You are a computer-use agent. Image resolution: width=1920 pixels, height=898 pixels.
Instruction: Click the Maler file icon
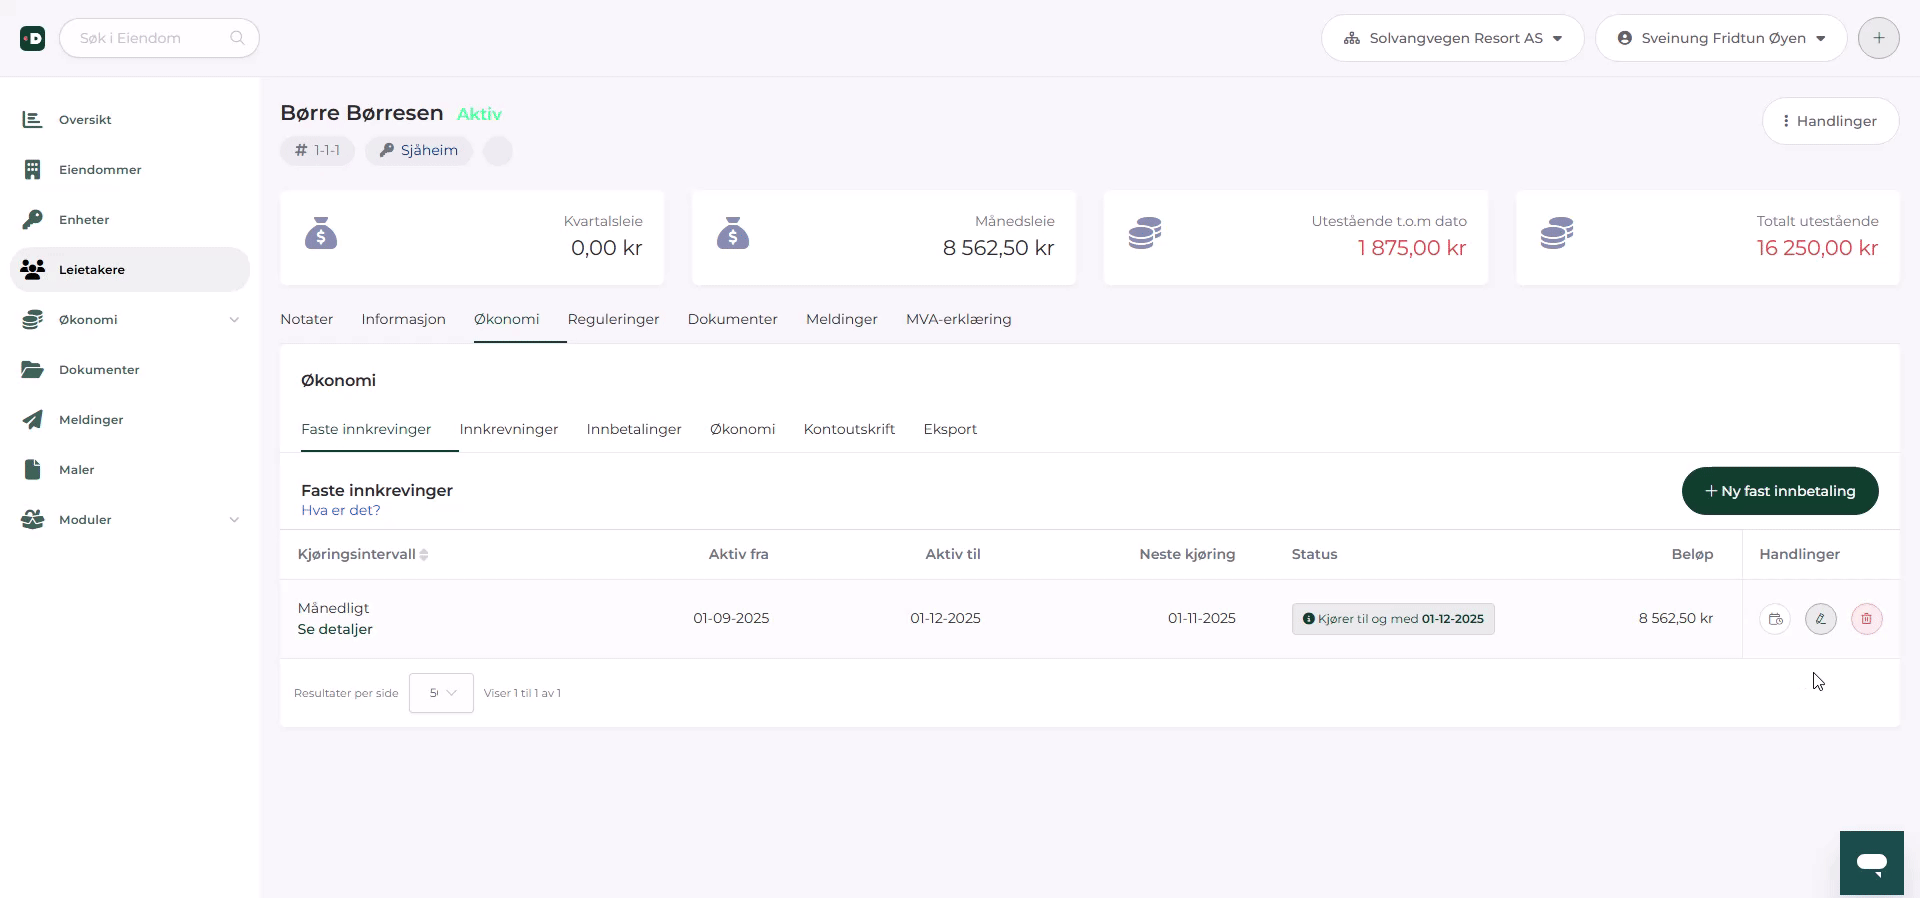[32, 470]
